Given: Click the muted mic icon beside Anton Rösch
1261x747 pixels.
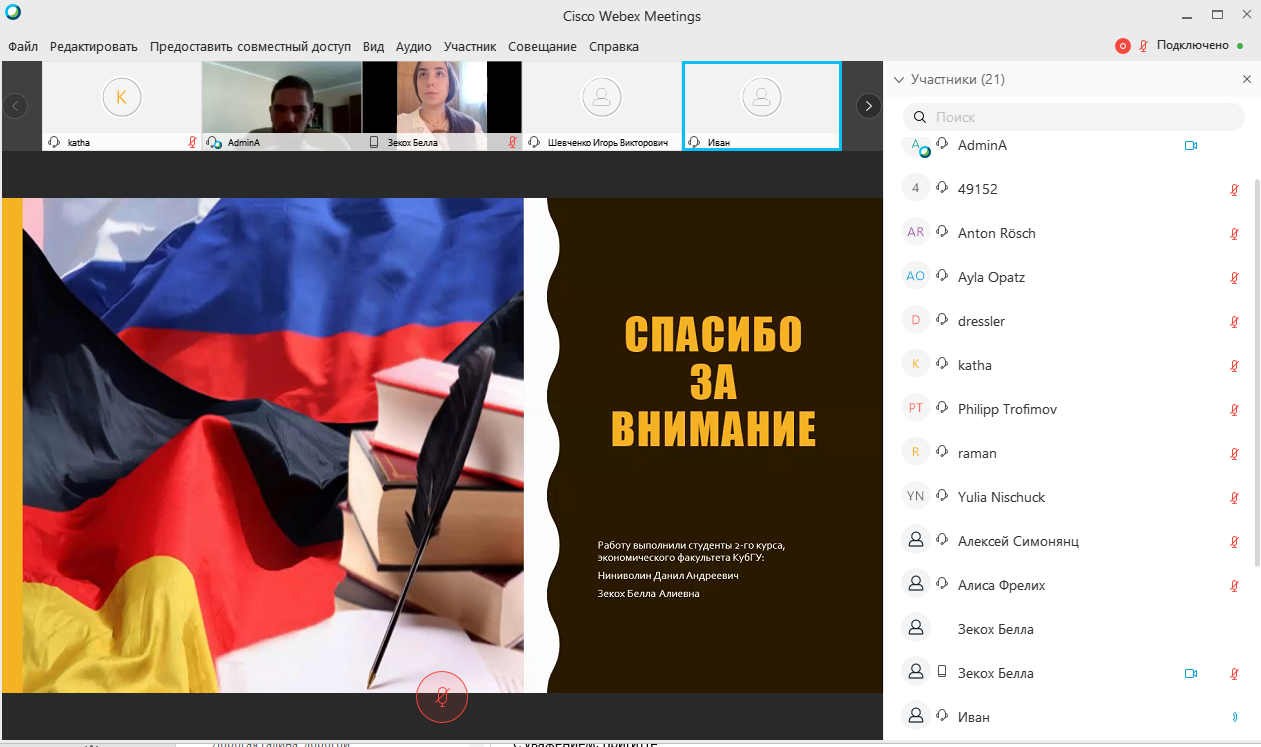Looking at the screenshot, I should coord(1234,234).
